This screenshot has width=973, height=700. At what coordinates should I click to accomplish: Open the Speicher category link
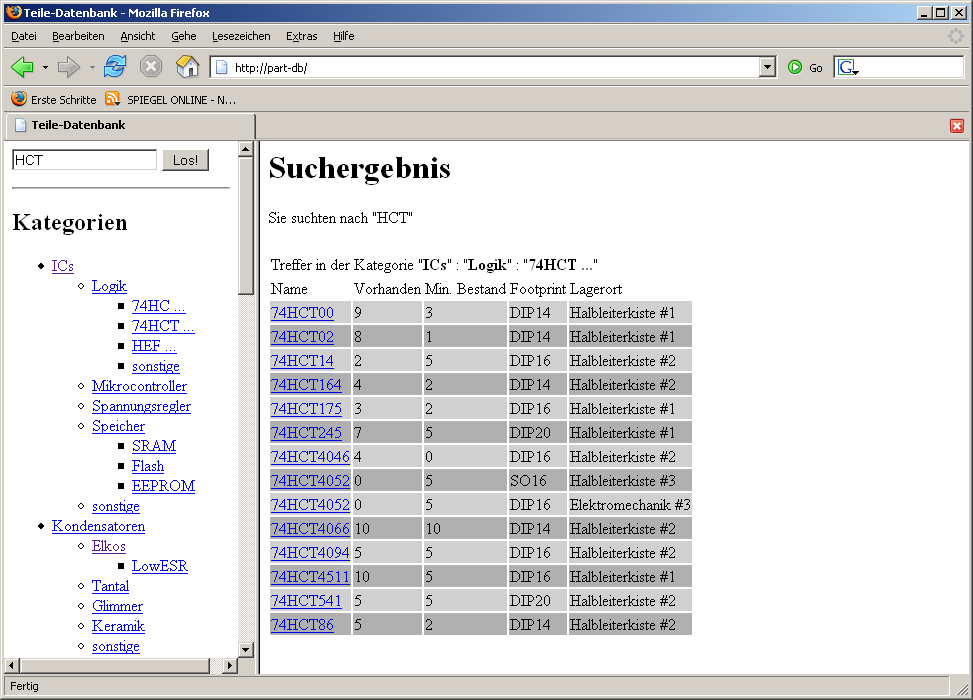pos(118,426)
